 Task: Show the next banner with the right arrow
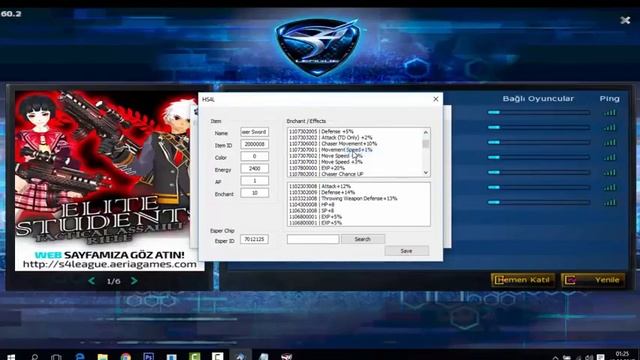[134, 281]
